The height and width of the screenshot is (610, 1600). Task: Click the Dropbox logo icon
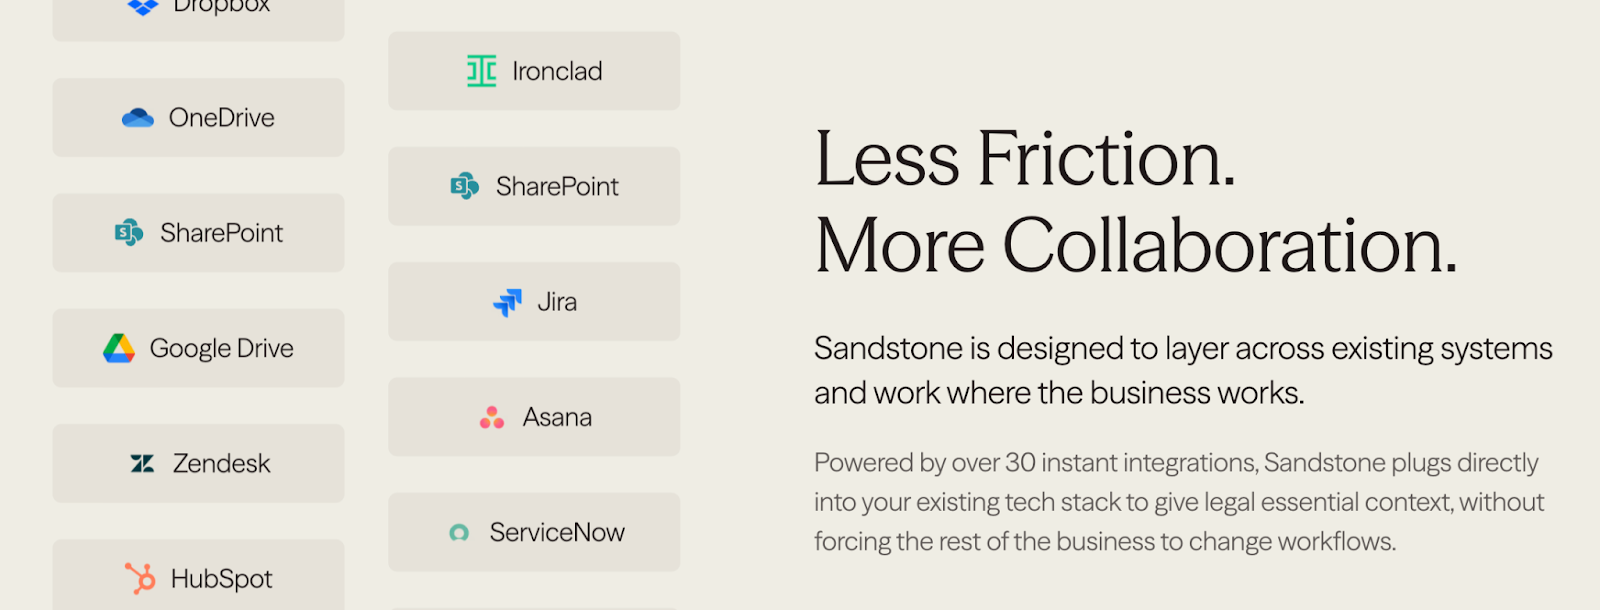(143, 5)
